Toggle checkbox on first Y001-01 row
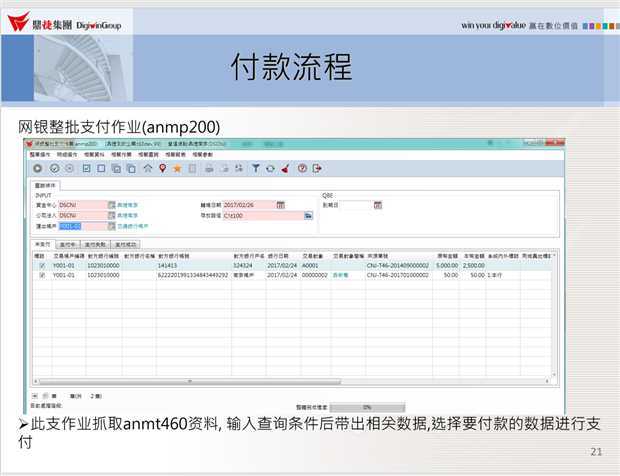The width and height of the screenshot is (620, 476). (41, 266)
